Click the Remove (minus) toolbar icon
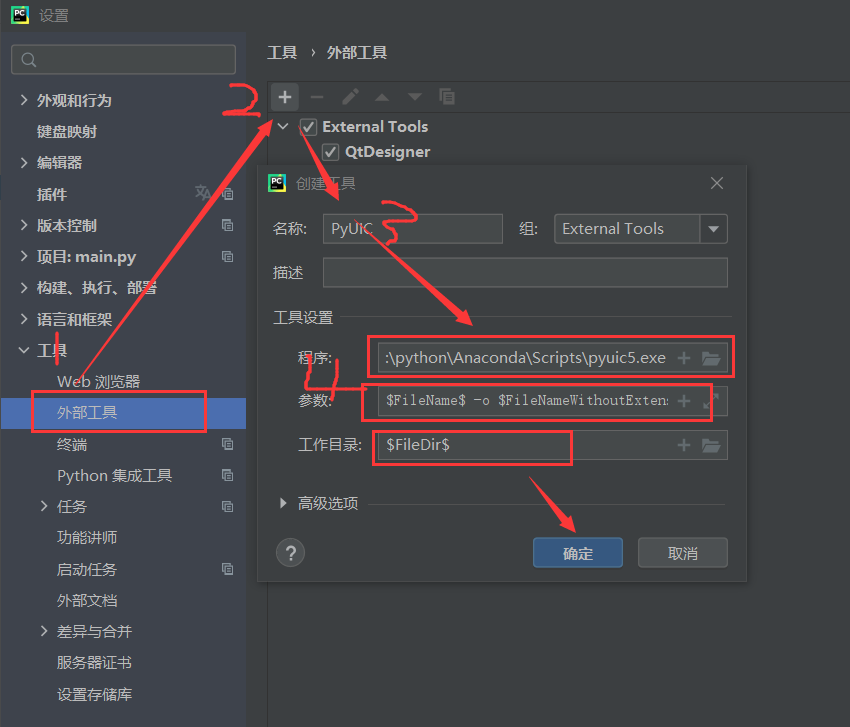 [317, 98]
